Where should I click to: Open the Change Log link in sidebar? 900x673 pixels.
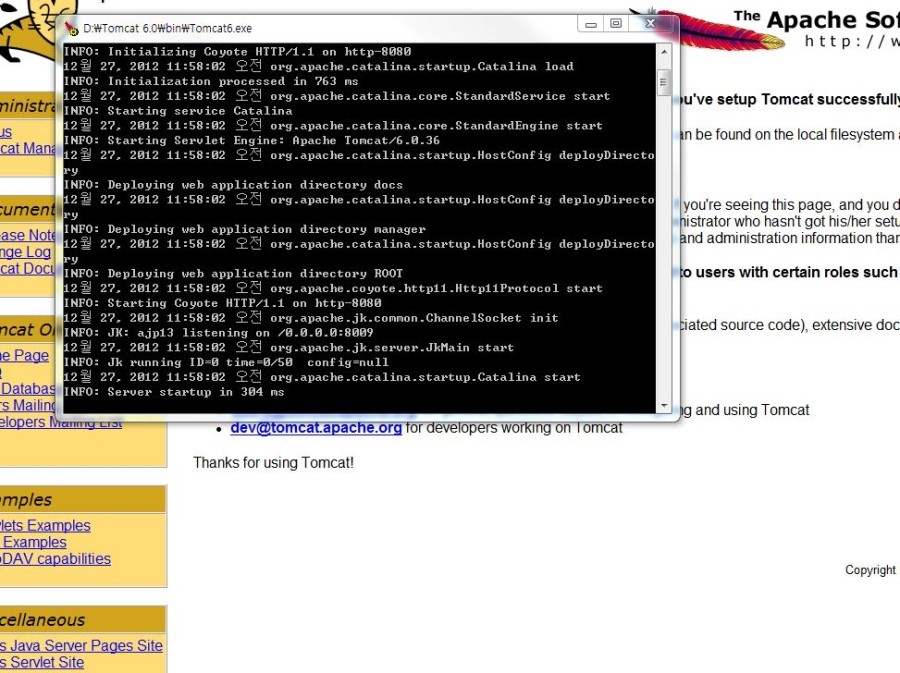click(x=25, y=252)
